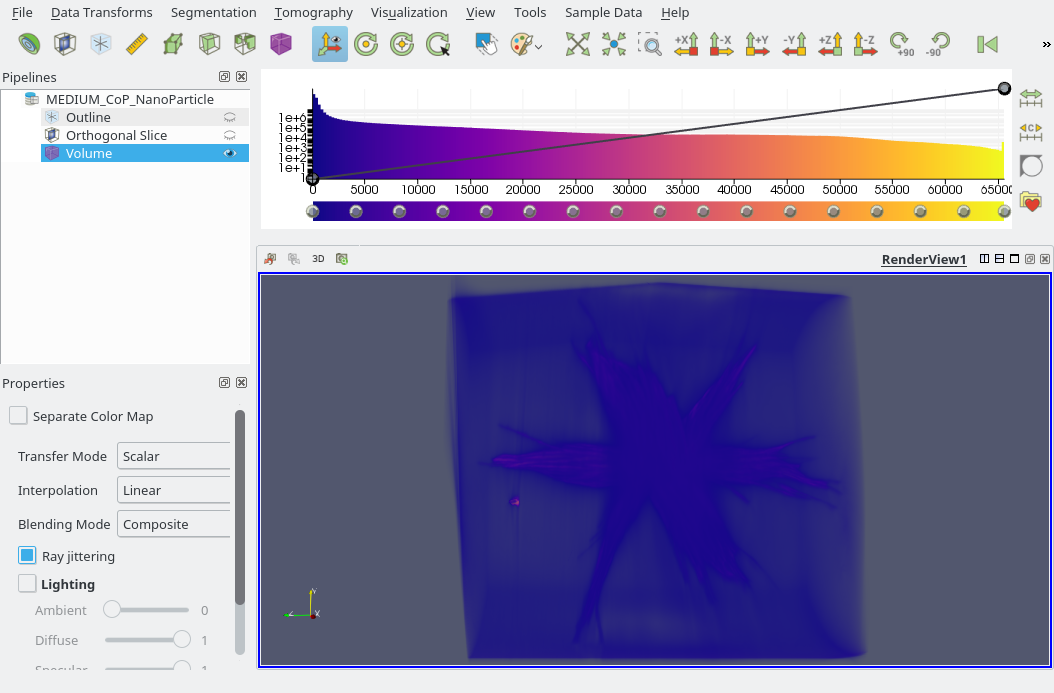Invert color map circular icon
The image size is (1054, 693).
click(1030, 166)
